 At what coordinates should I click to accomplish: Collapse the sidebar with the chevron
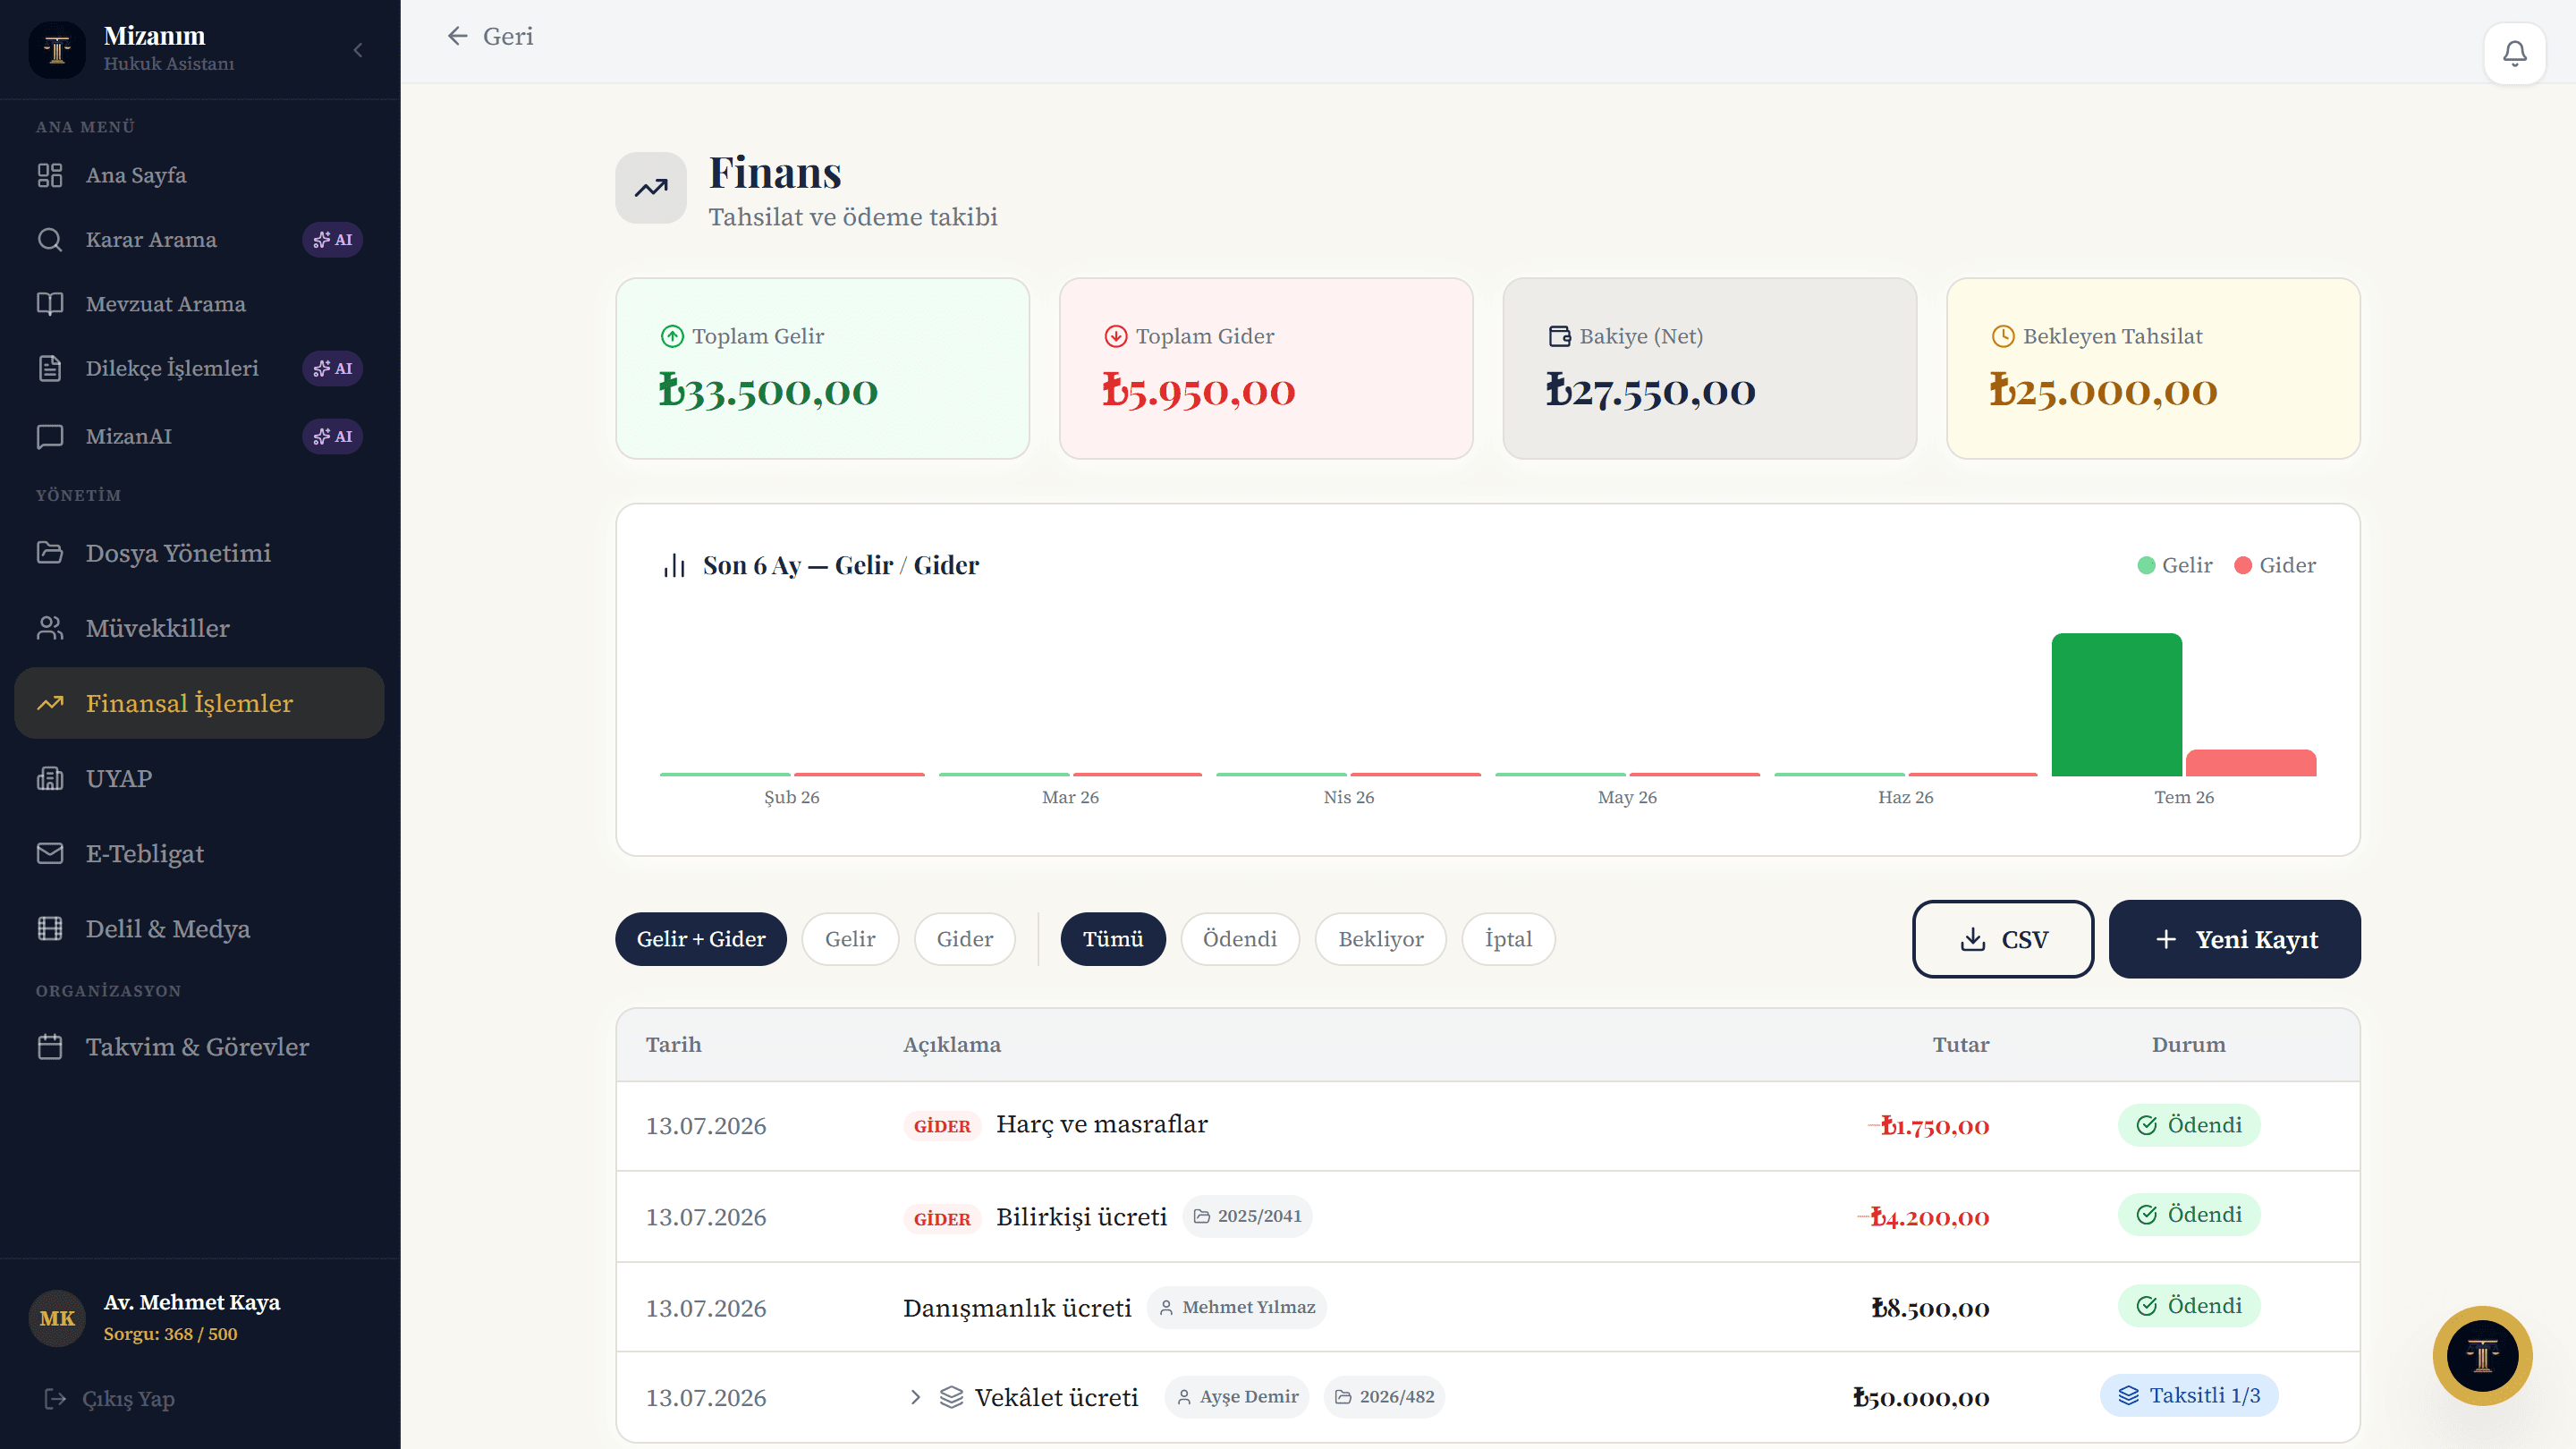(x=358, y=49)
